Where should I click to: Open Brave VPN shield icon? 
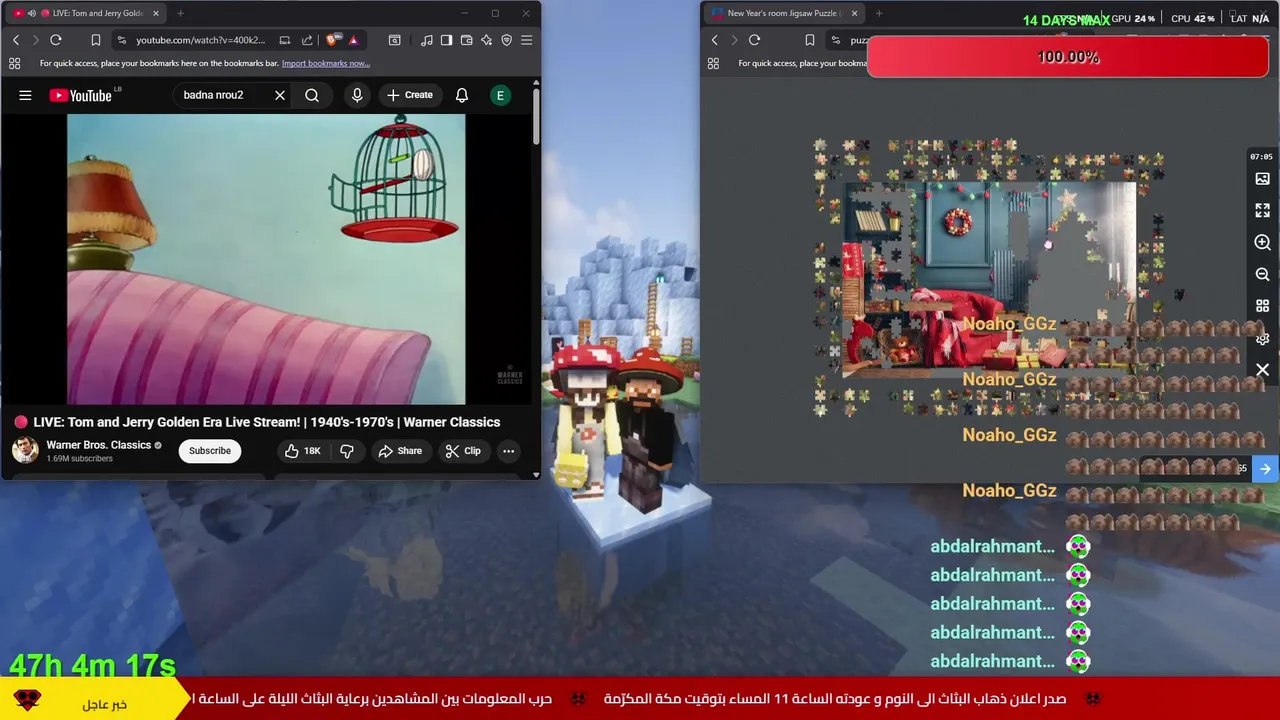click(x=506, y=40)
